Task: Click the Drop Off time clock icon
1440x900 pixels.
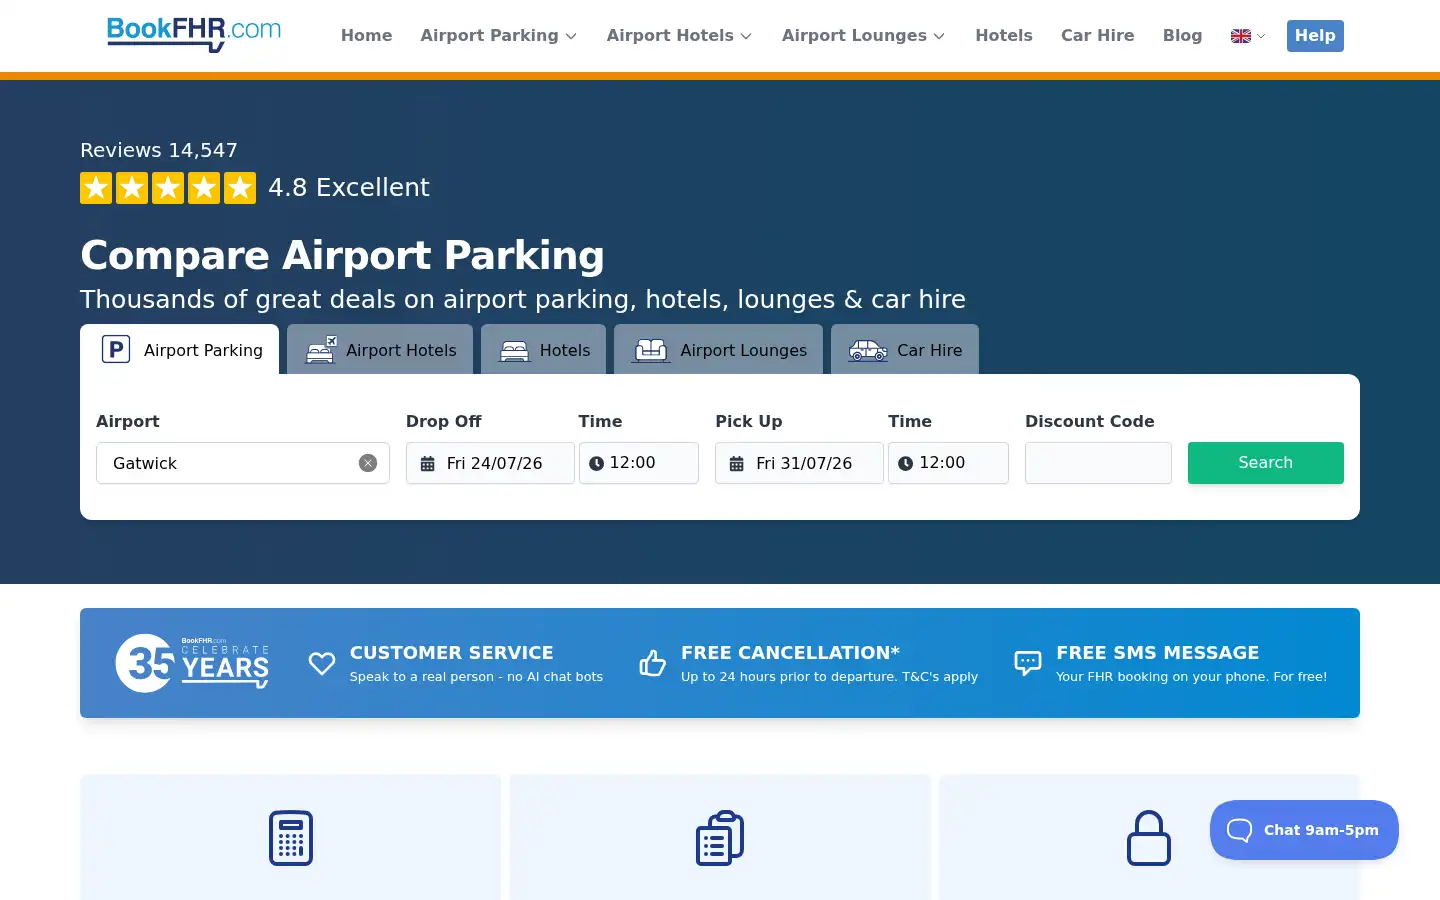Action: (x=596, y=463)
